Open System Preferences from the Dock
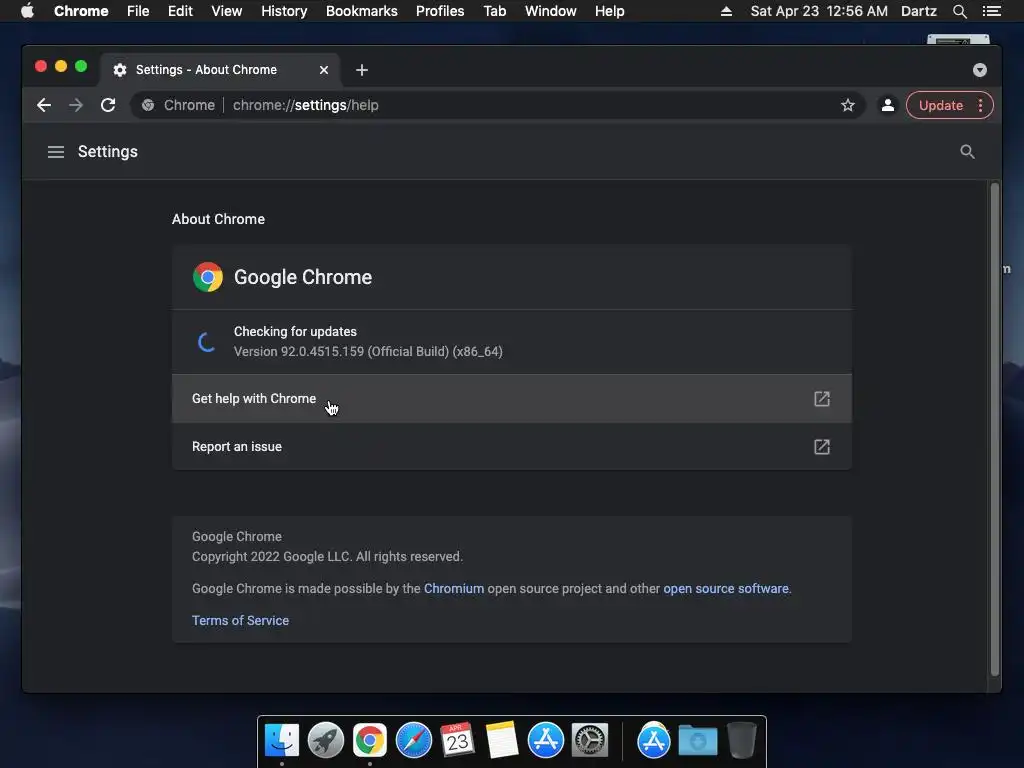This screenshot has height=768, width=1024. pos(590,741)
